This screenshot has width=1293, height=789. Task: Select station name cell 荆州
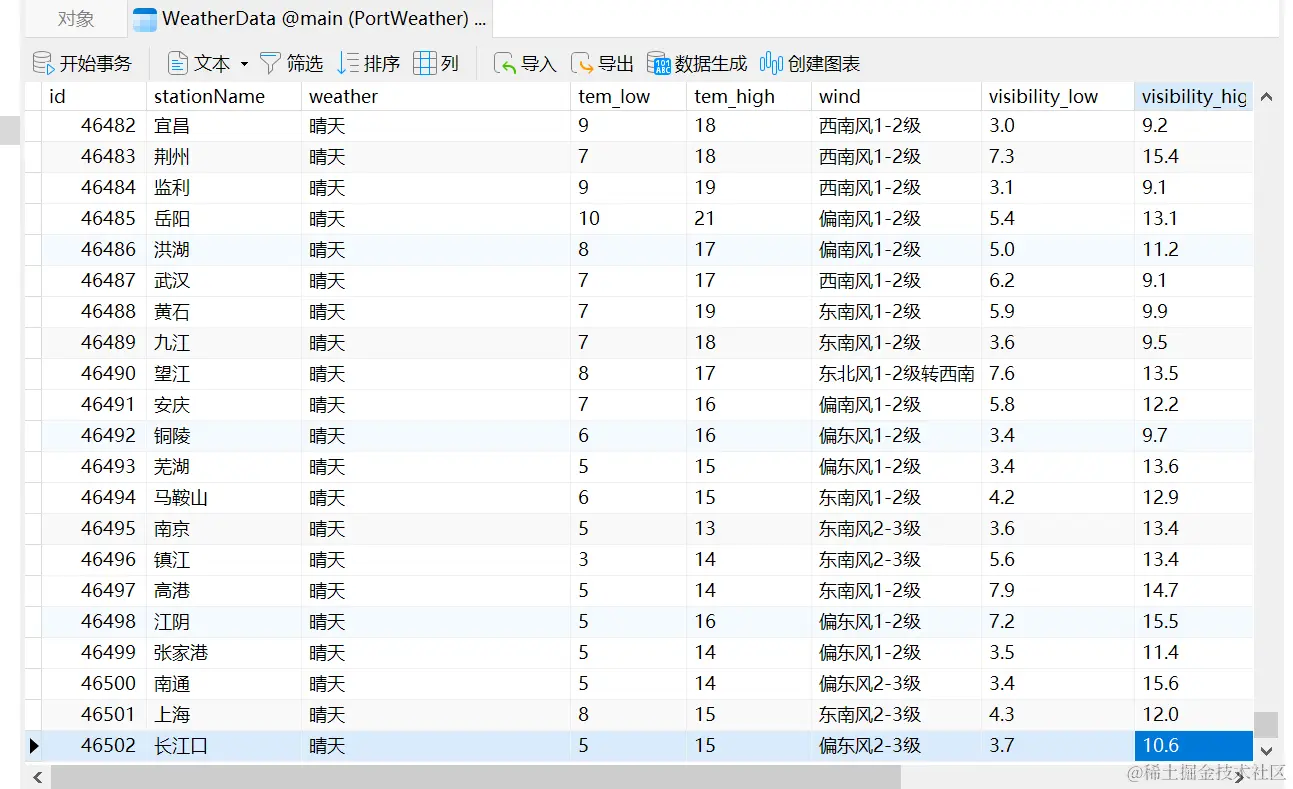point(224,156)
